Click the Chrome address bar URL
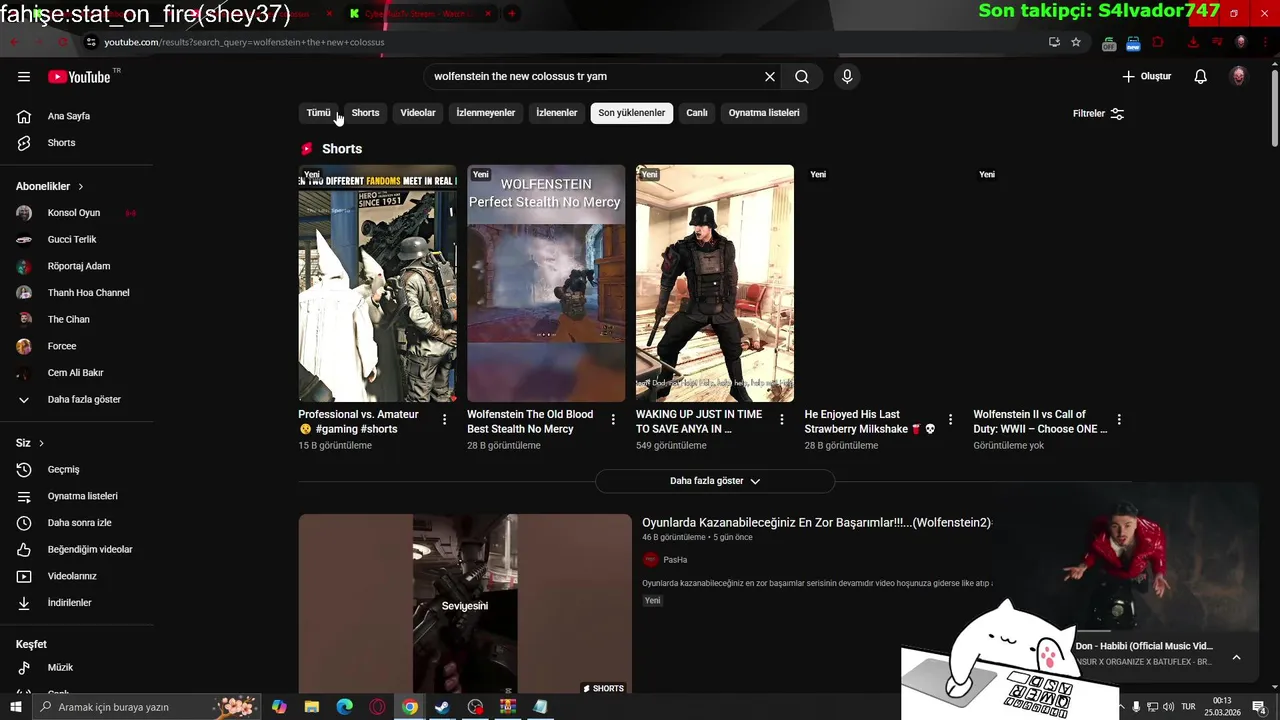Image resolution: width=1280 pixels, height=720 pixels. coord(244,42)
